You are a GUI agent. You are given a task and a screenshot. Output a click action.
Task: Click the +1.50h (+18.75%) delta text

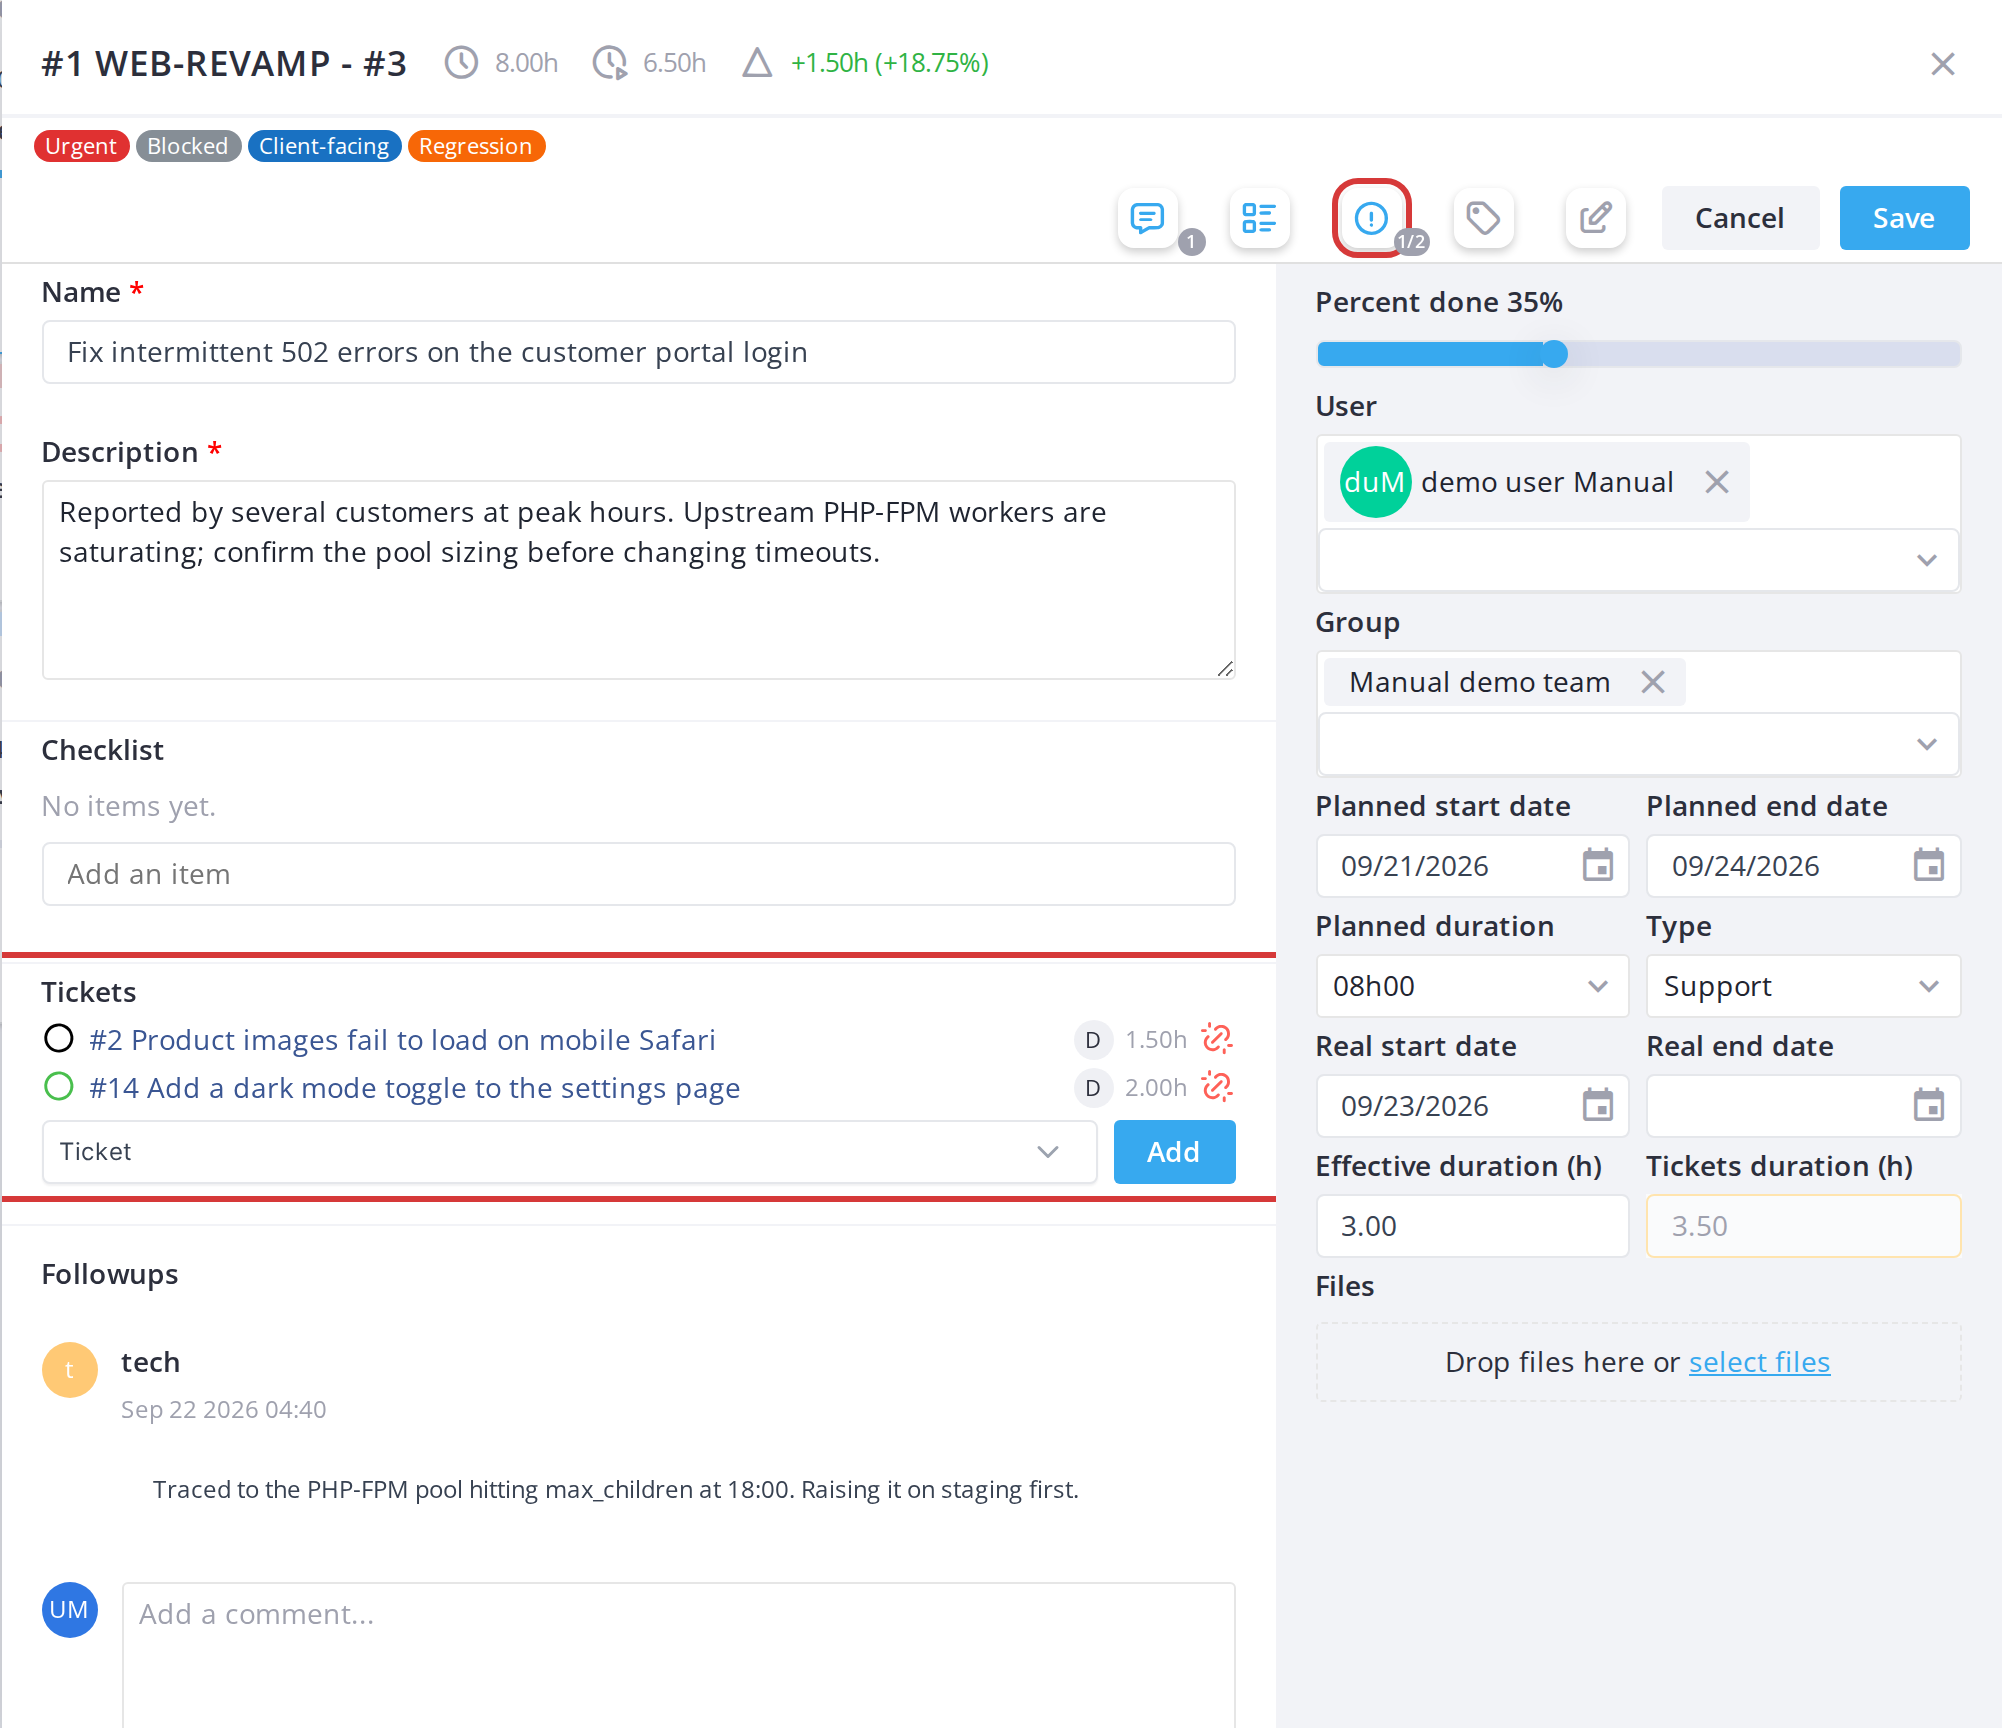click(889, 63)
